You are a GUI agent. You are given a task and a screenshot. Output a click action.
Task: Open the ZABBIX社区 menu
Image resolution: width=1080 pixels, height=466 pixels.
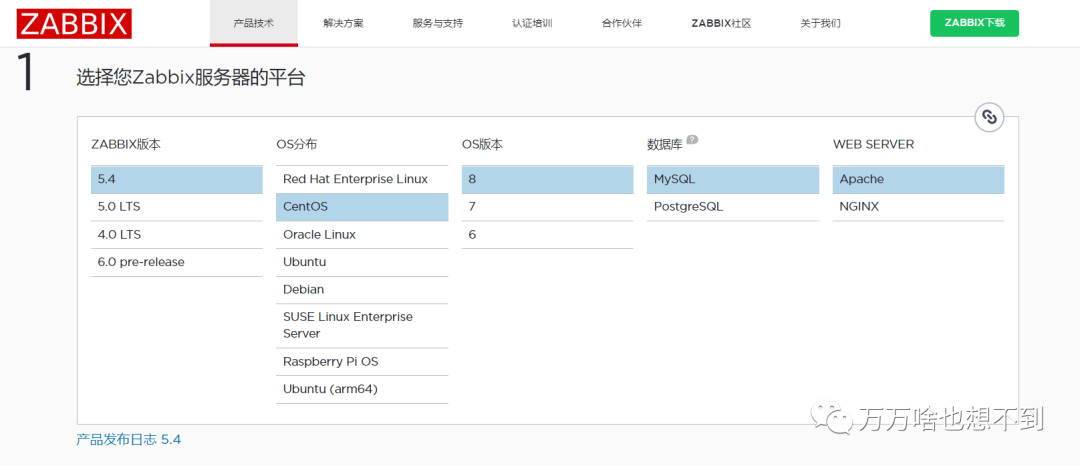tap(721, 23)
